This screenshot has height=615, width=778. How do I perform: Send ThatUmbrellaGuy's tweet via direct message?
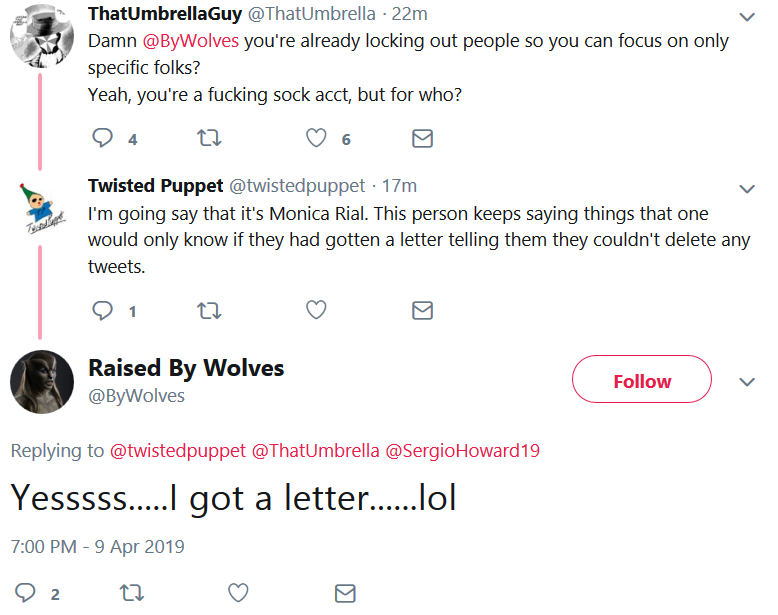tap(422, 138)
